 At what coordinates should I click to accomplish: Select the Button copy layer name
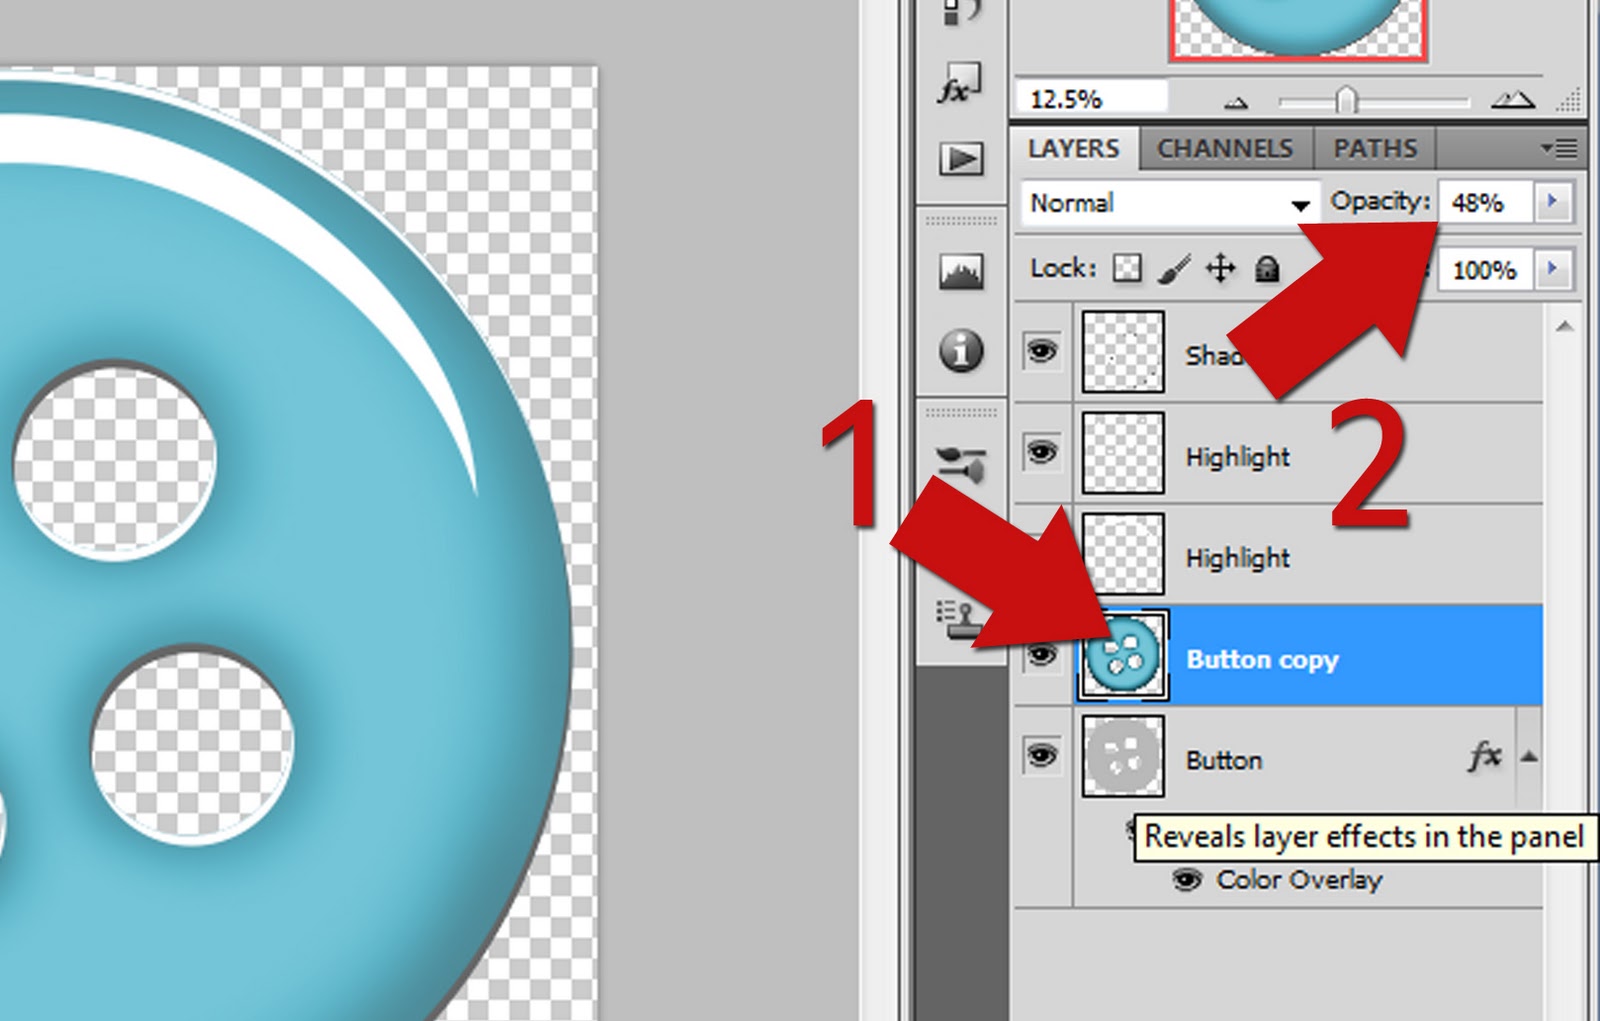[x=1262, y=659]
